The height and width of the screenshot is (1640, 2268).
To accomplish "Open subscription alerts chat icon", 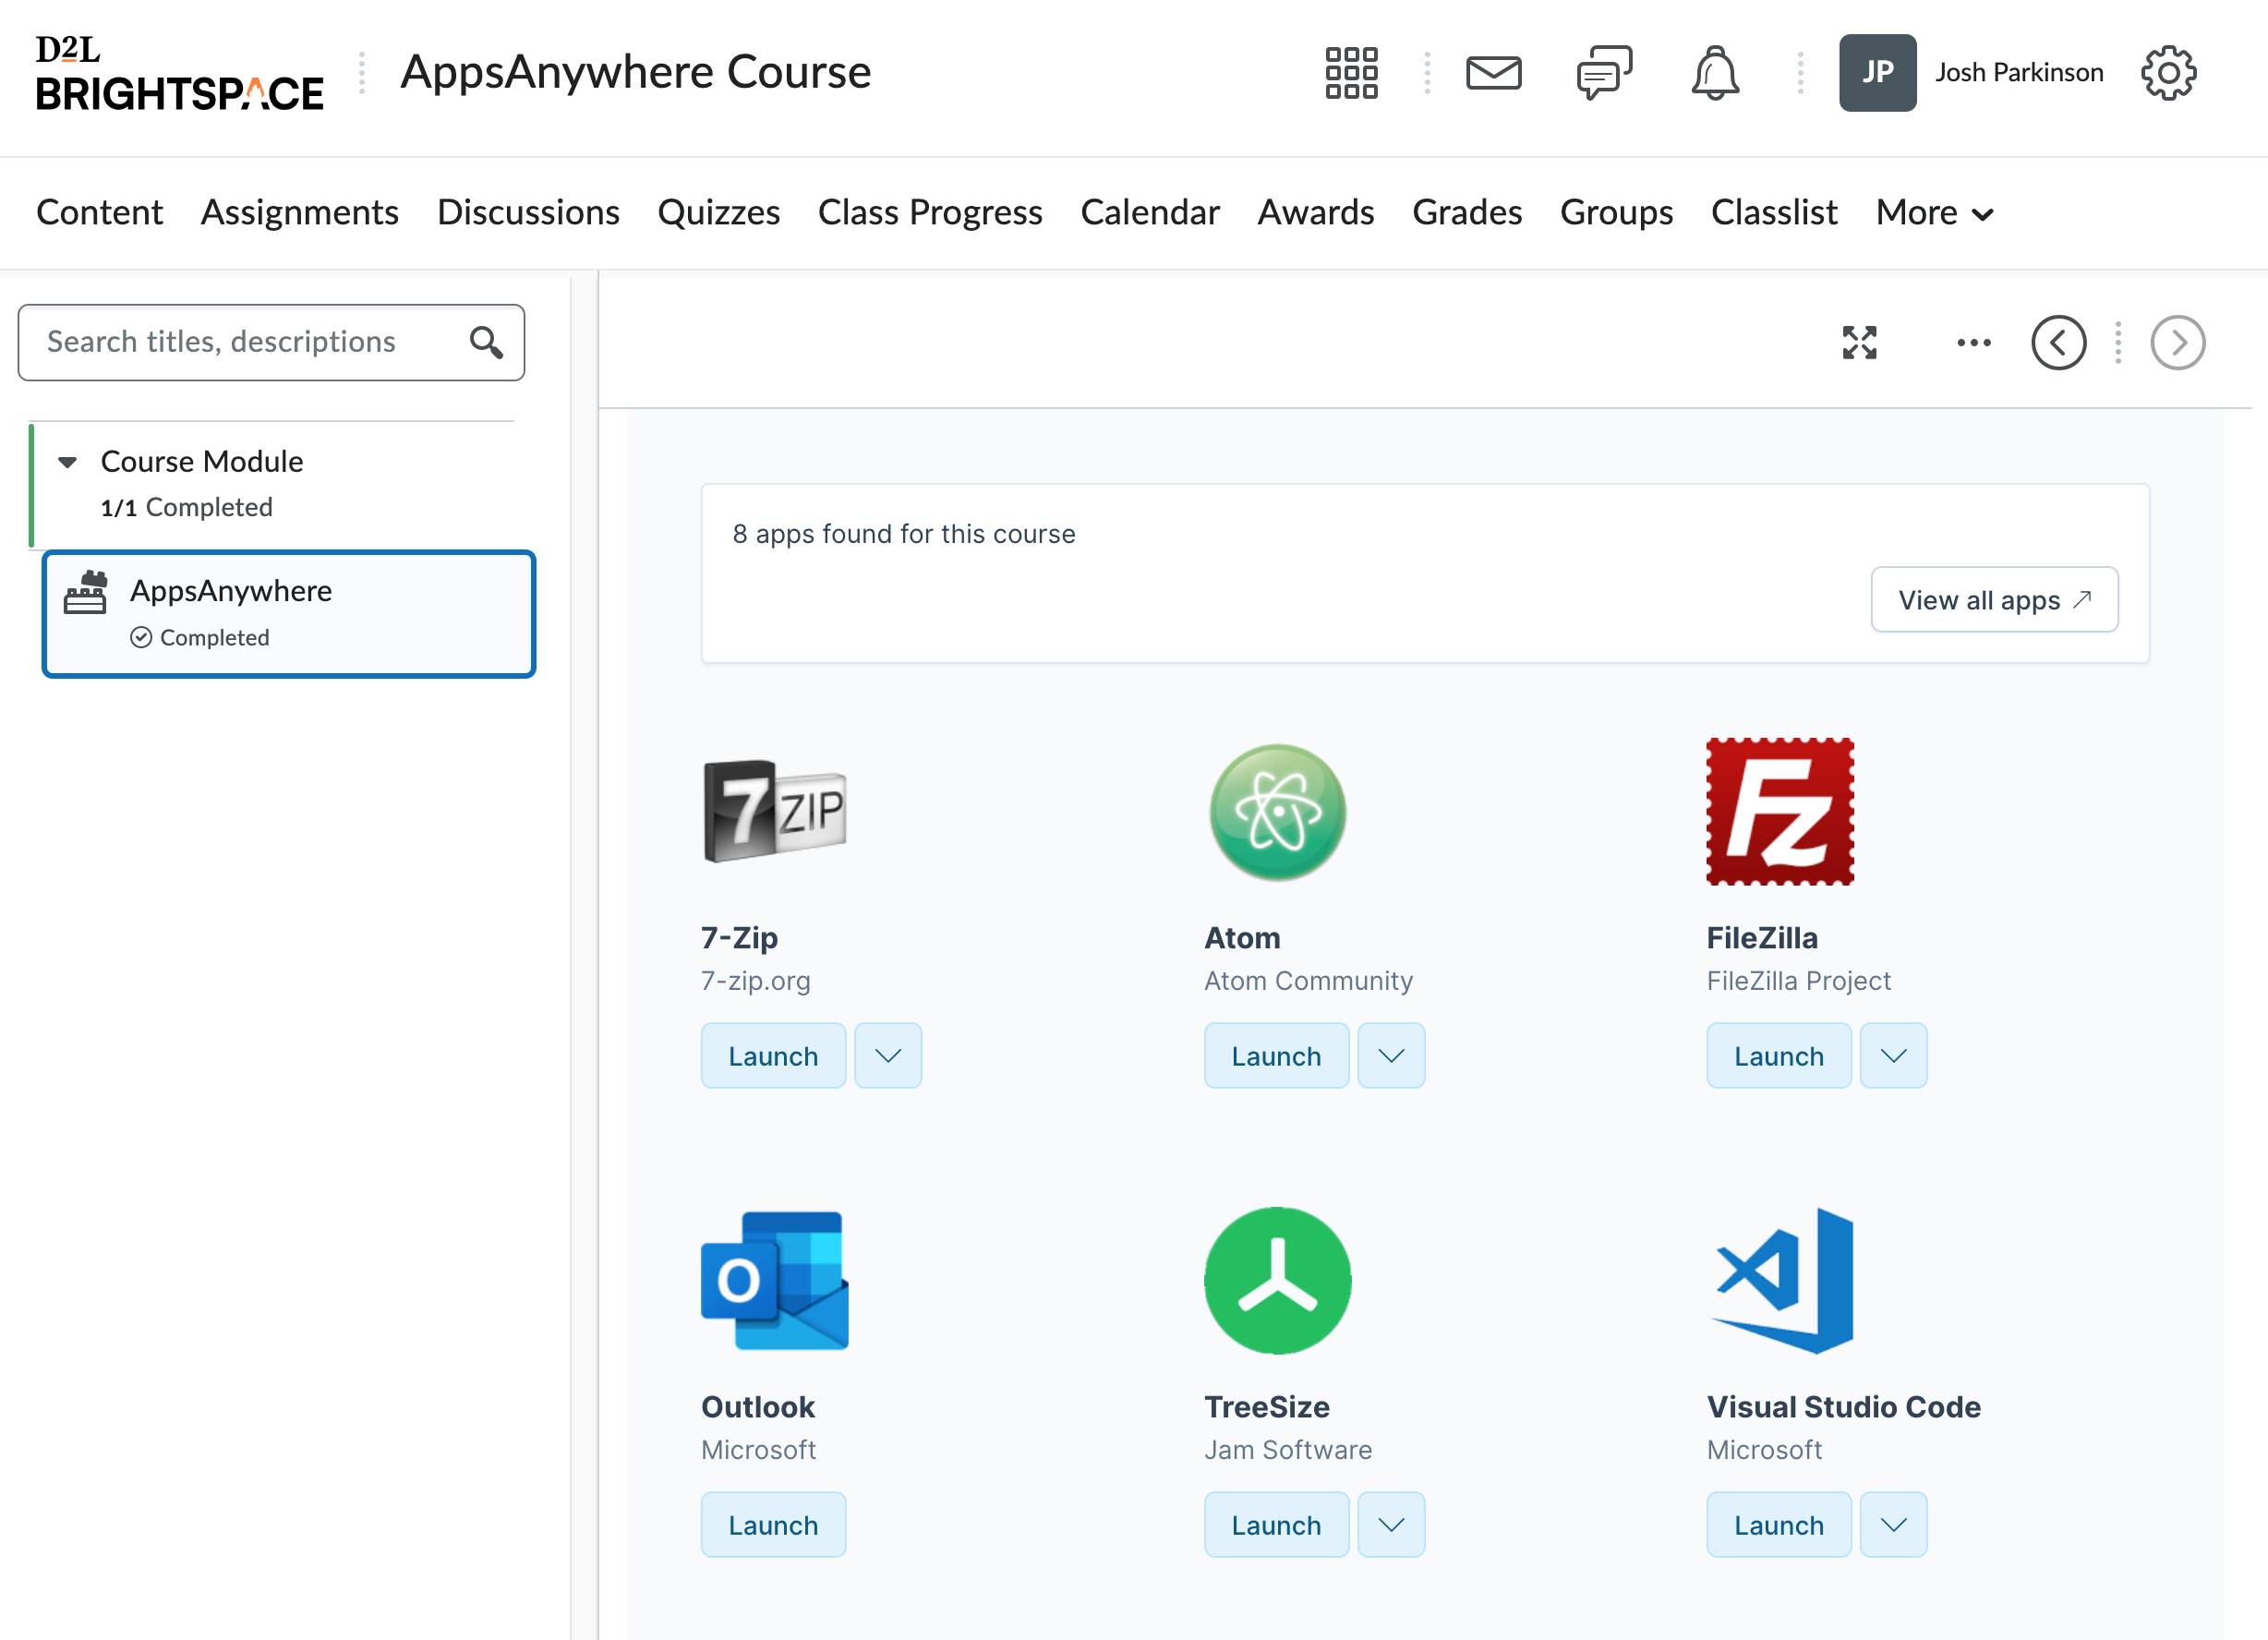I will (1604, 73).
